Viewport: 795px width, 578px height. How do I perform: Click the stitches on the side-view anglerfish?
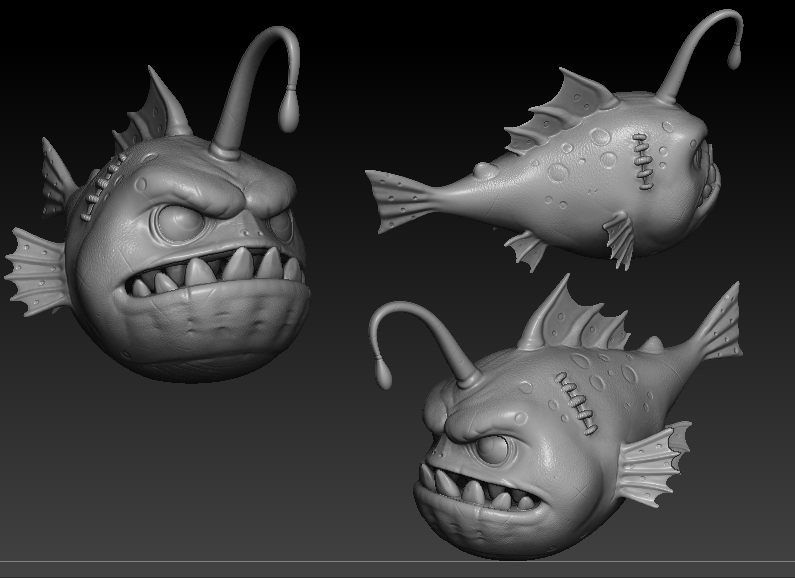[x=642, y=161]
